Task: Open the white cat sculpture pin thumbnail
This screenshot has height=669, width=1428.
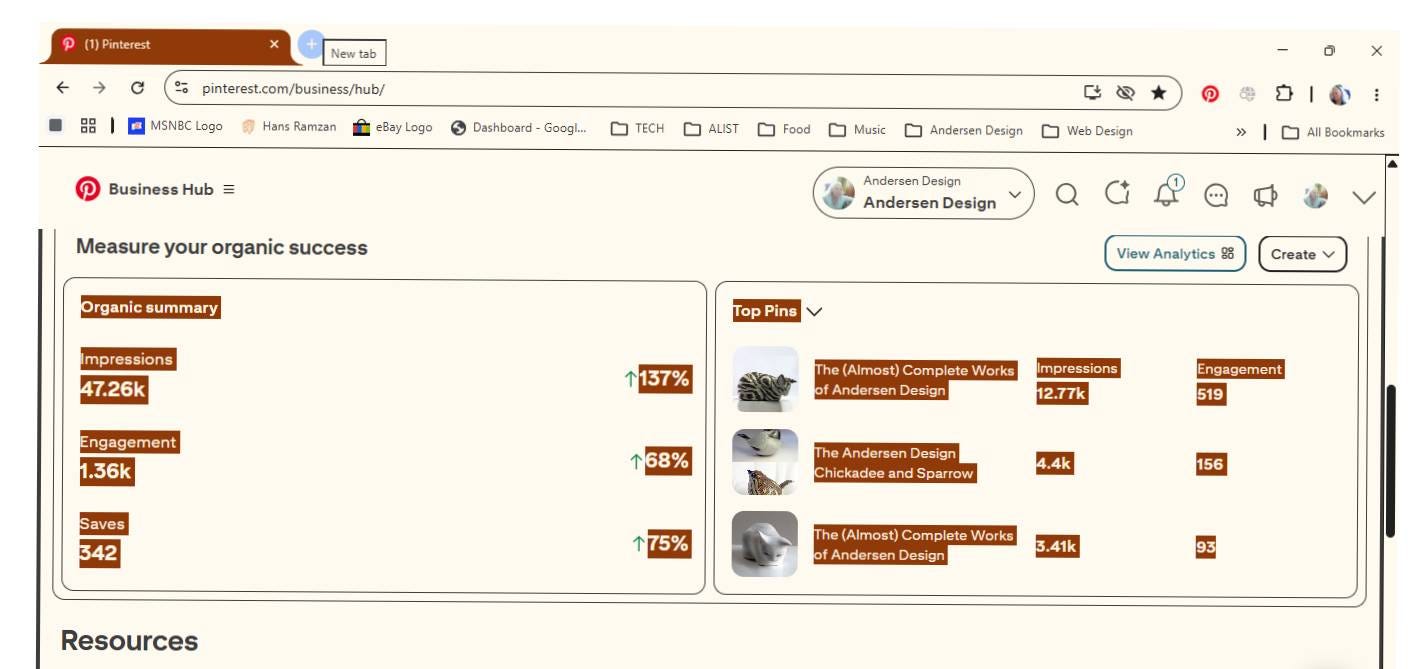Action: (x=765, y=544)
